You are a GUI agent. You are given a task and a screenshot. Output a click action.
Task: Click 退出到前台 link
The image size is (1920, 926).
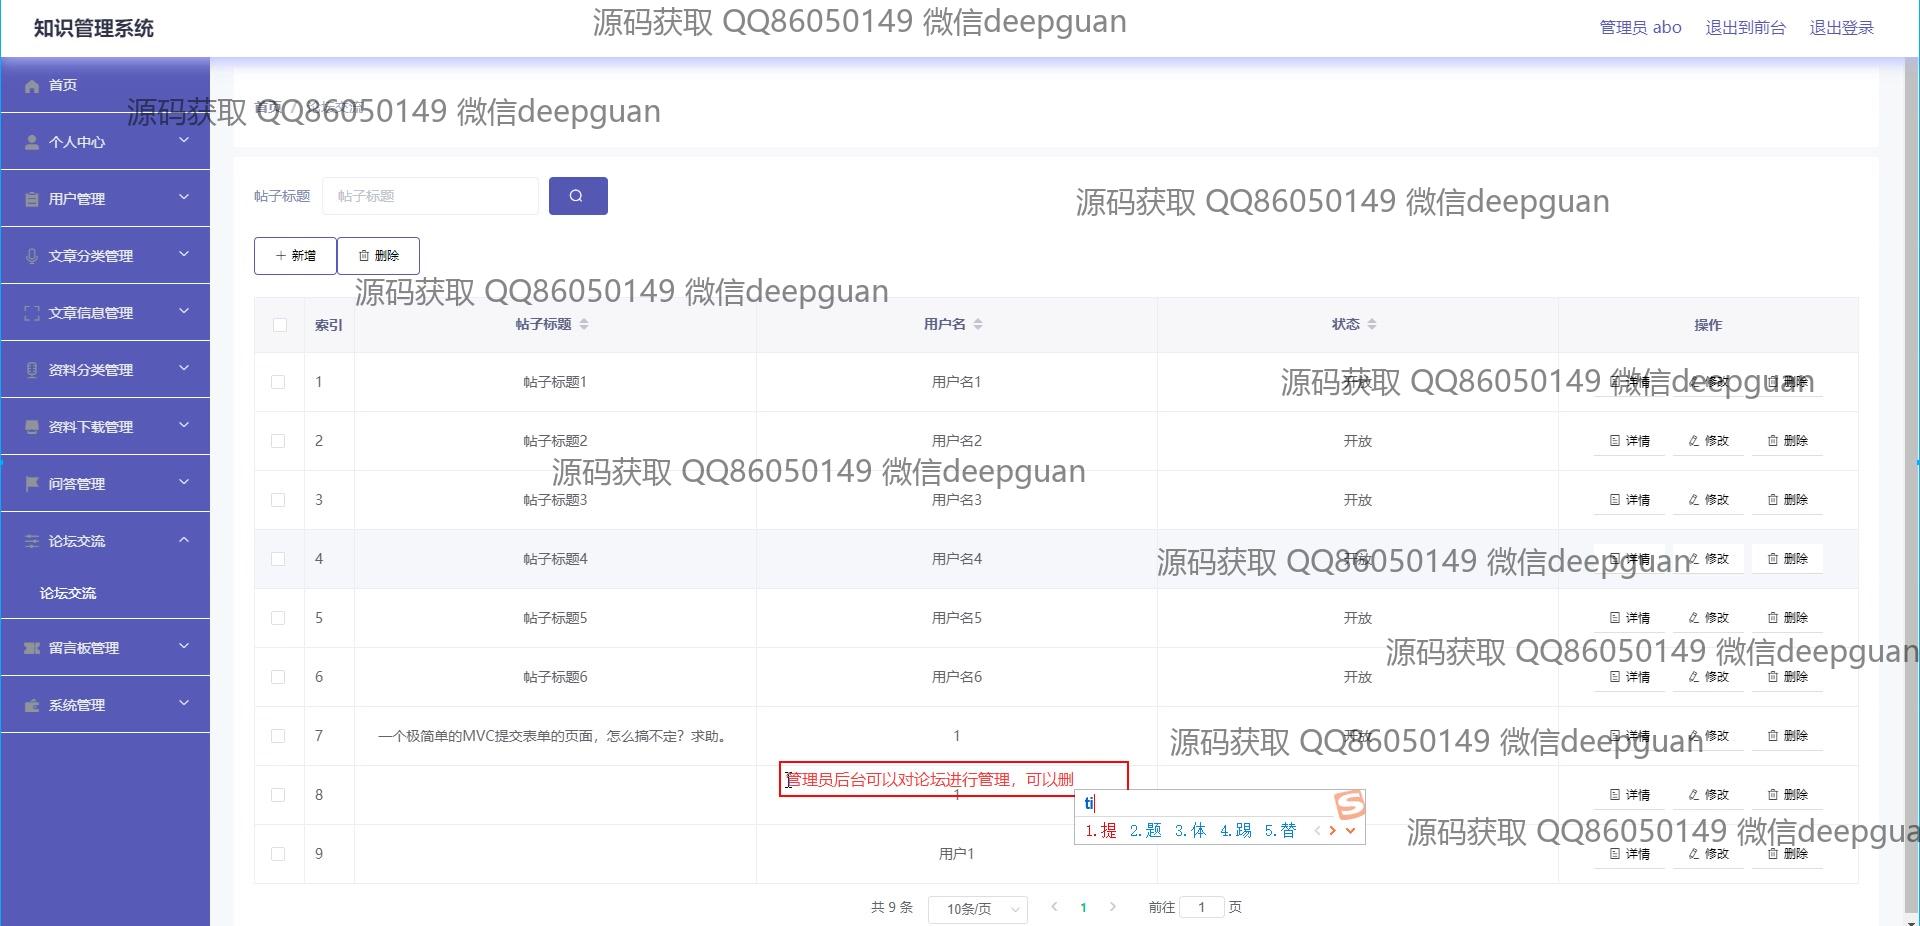tap(1745, 28)
